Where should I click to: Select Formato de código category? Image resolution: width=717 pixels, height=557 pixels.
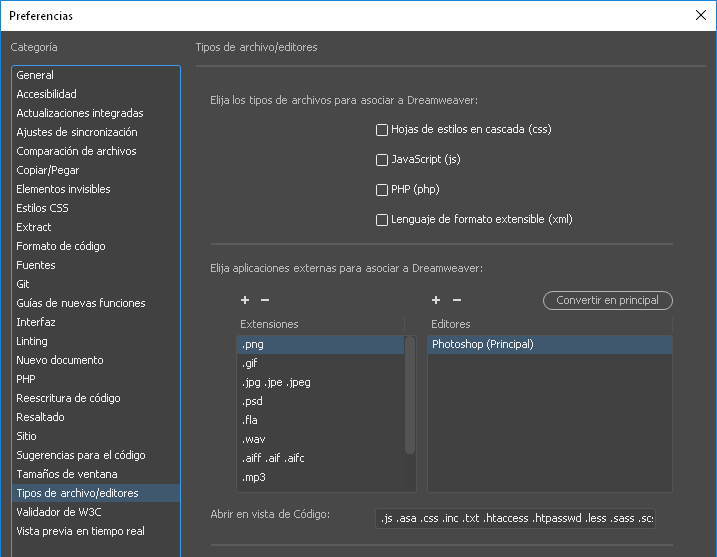pos(96,246)
